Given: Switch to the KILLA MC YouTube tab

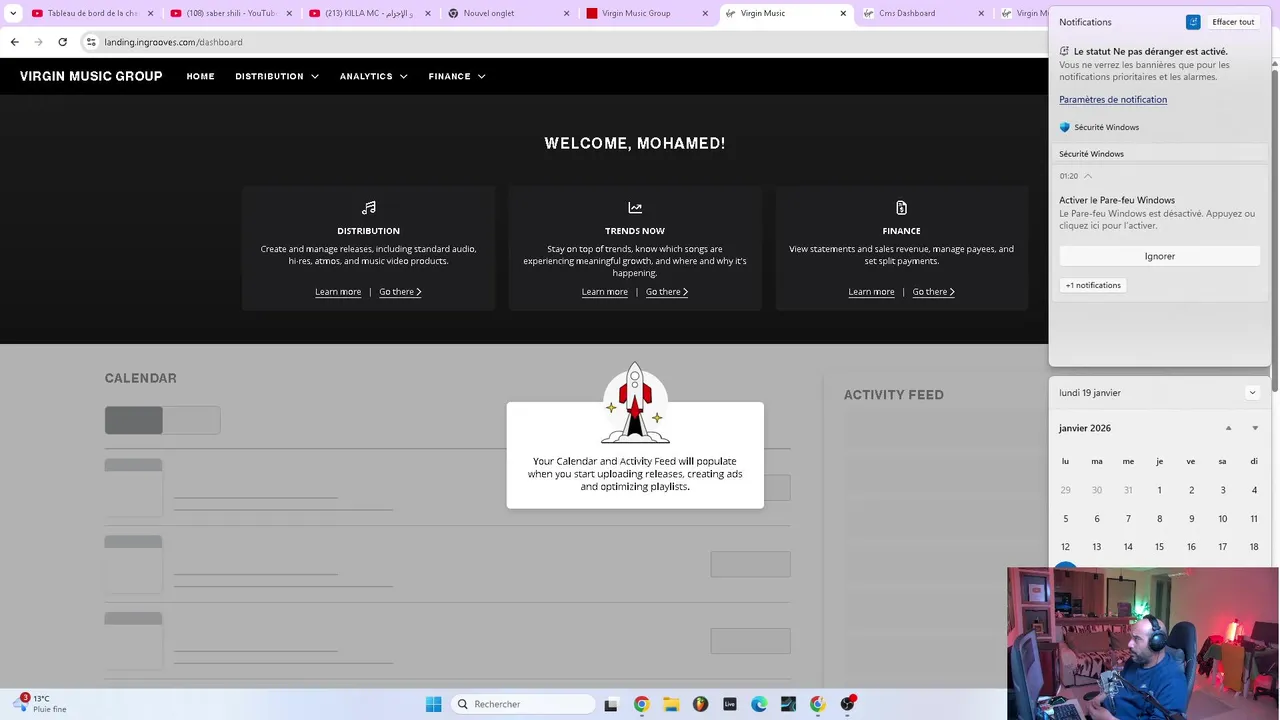Looking at the screenshot, I should point(368,13).
